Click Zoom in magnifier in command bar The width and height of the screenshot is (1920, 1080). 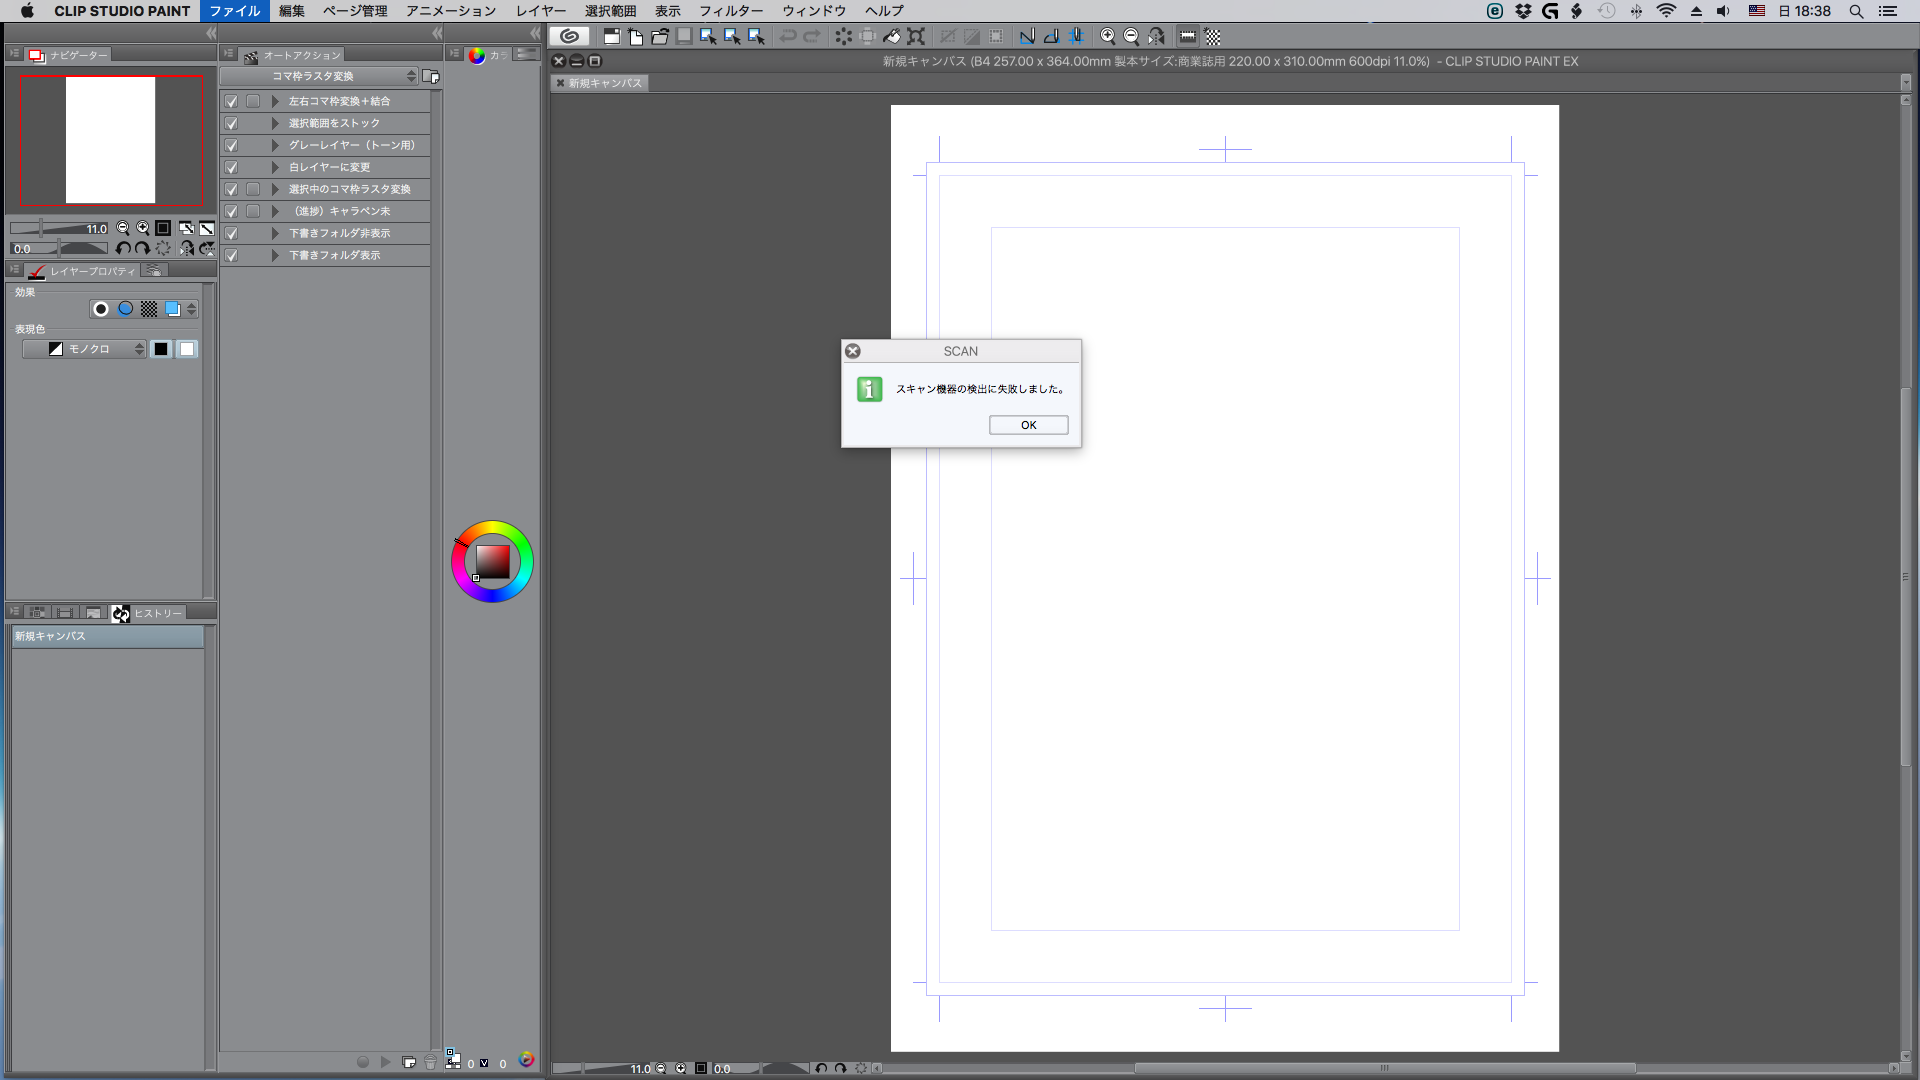(1107, 36)
